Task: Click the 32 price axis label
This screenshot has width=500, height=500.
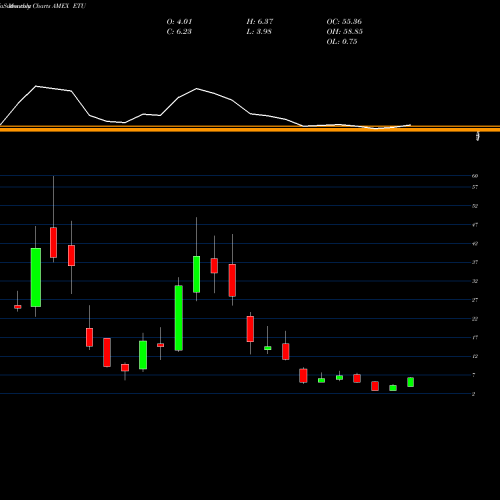Action: [475, 281]
